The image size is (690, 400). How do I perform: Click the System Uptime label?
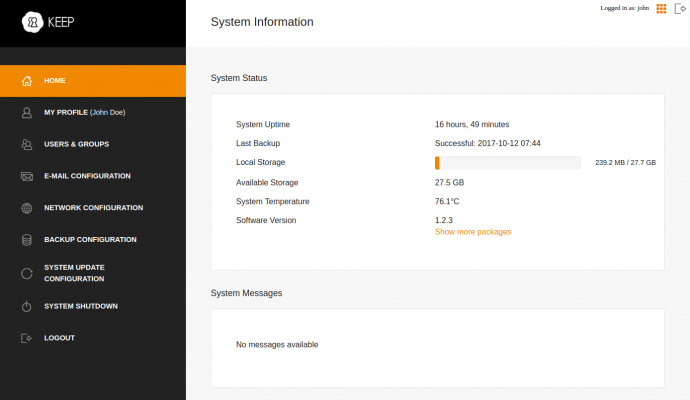point(263,125)
